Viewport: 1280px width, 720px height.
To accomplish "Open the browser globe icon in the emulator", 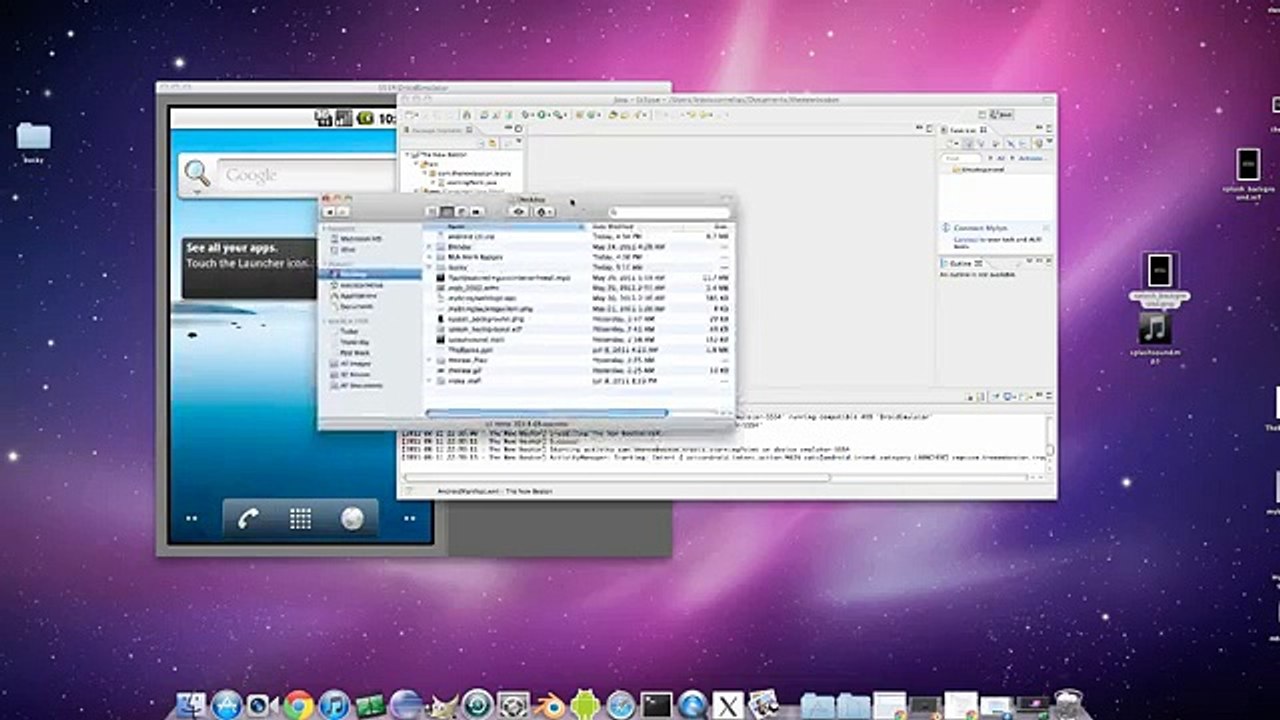I will (x=352, y=518).
